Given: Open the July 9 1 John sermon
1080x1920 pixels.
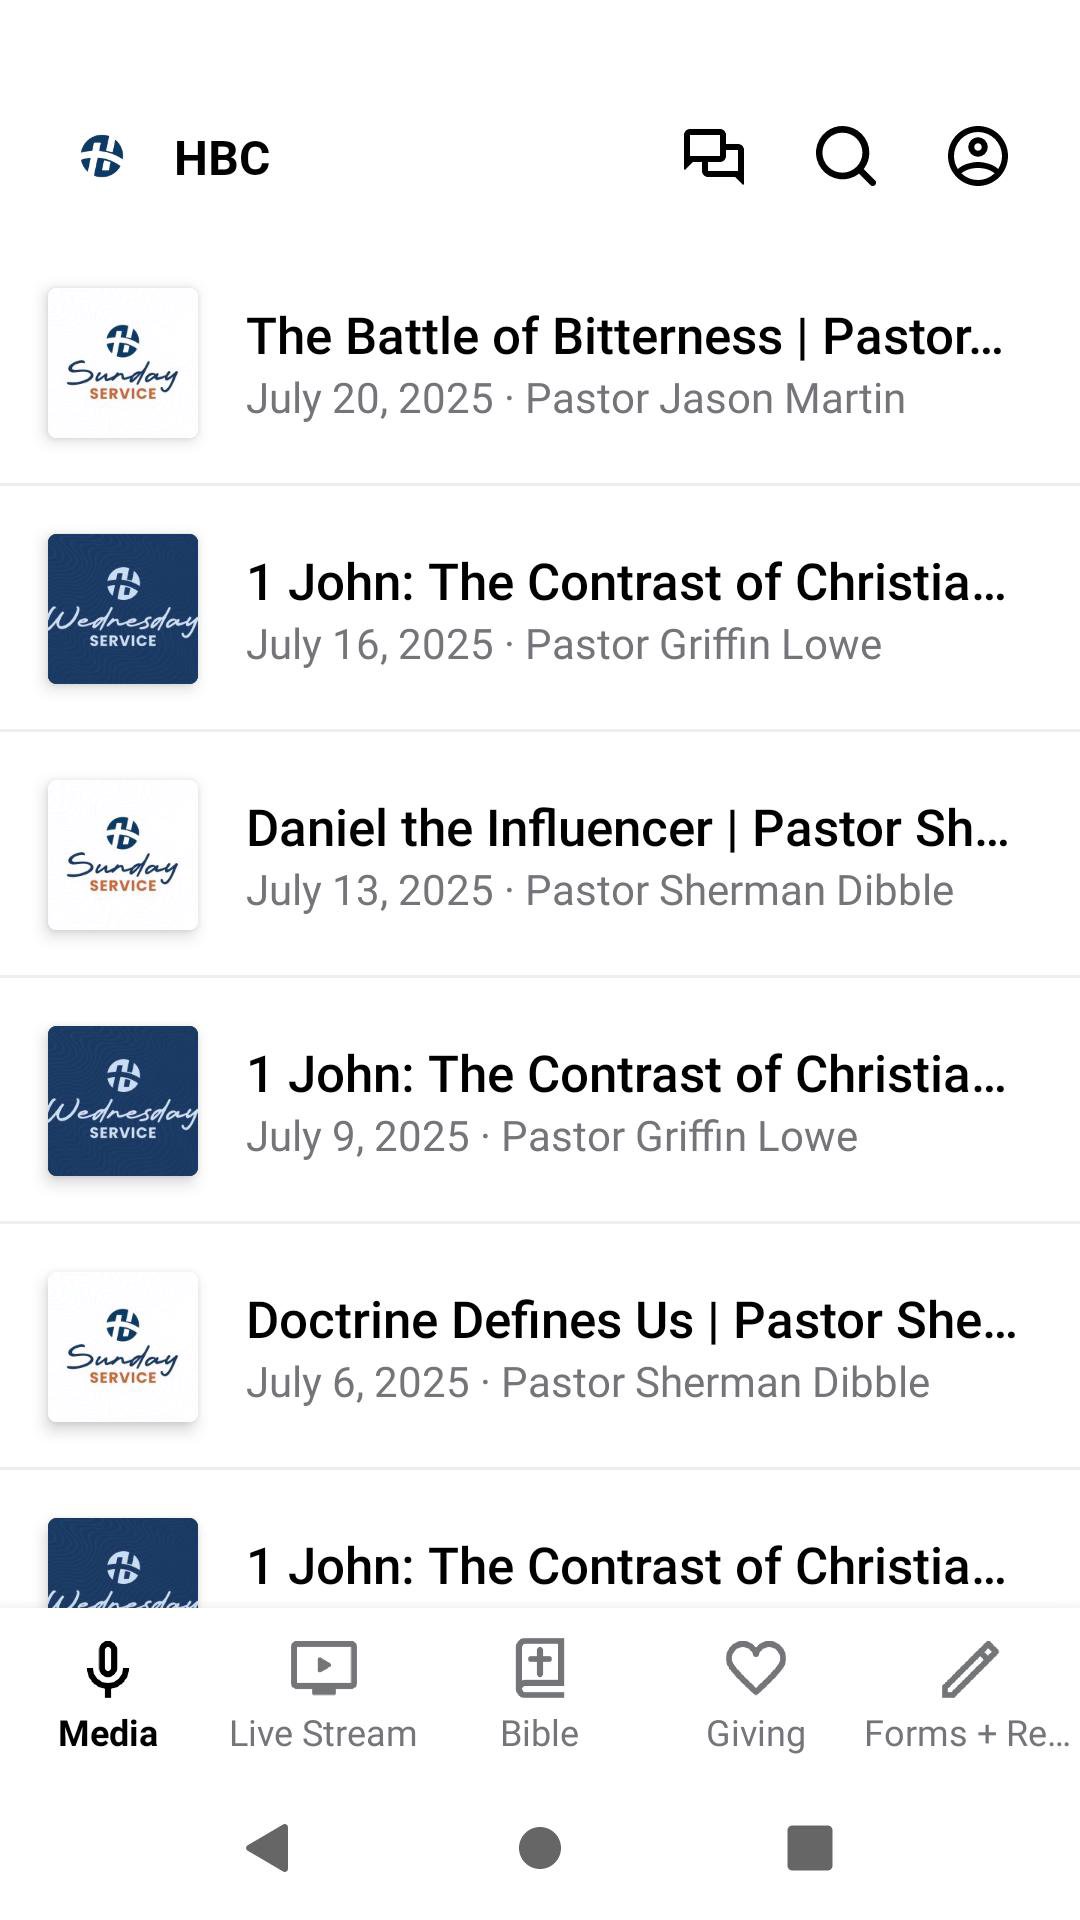Looking at the screenshot, I should 625,1102.
